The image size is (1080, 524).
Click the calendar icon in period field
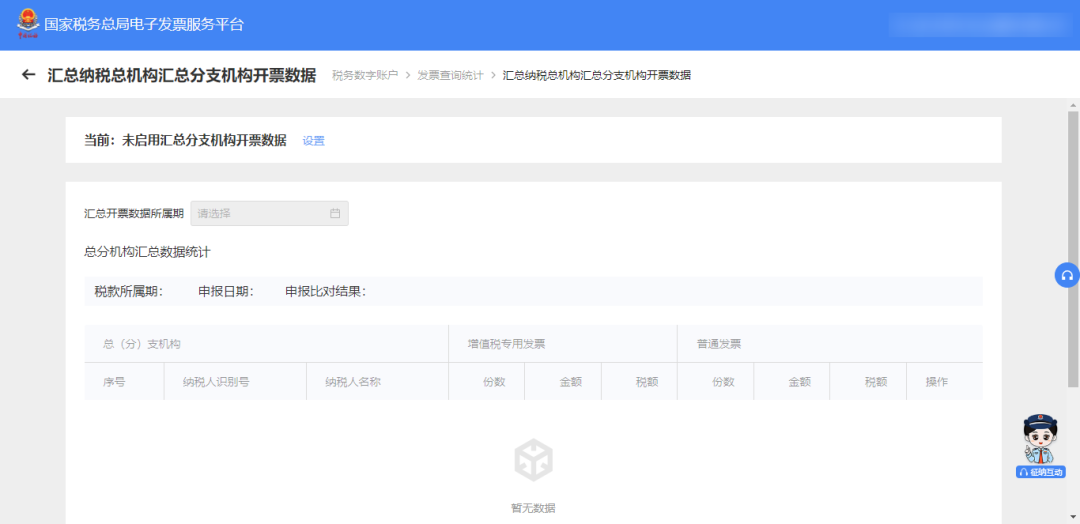pos(335,213)
